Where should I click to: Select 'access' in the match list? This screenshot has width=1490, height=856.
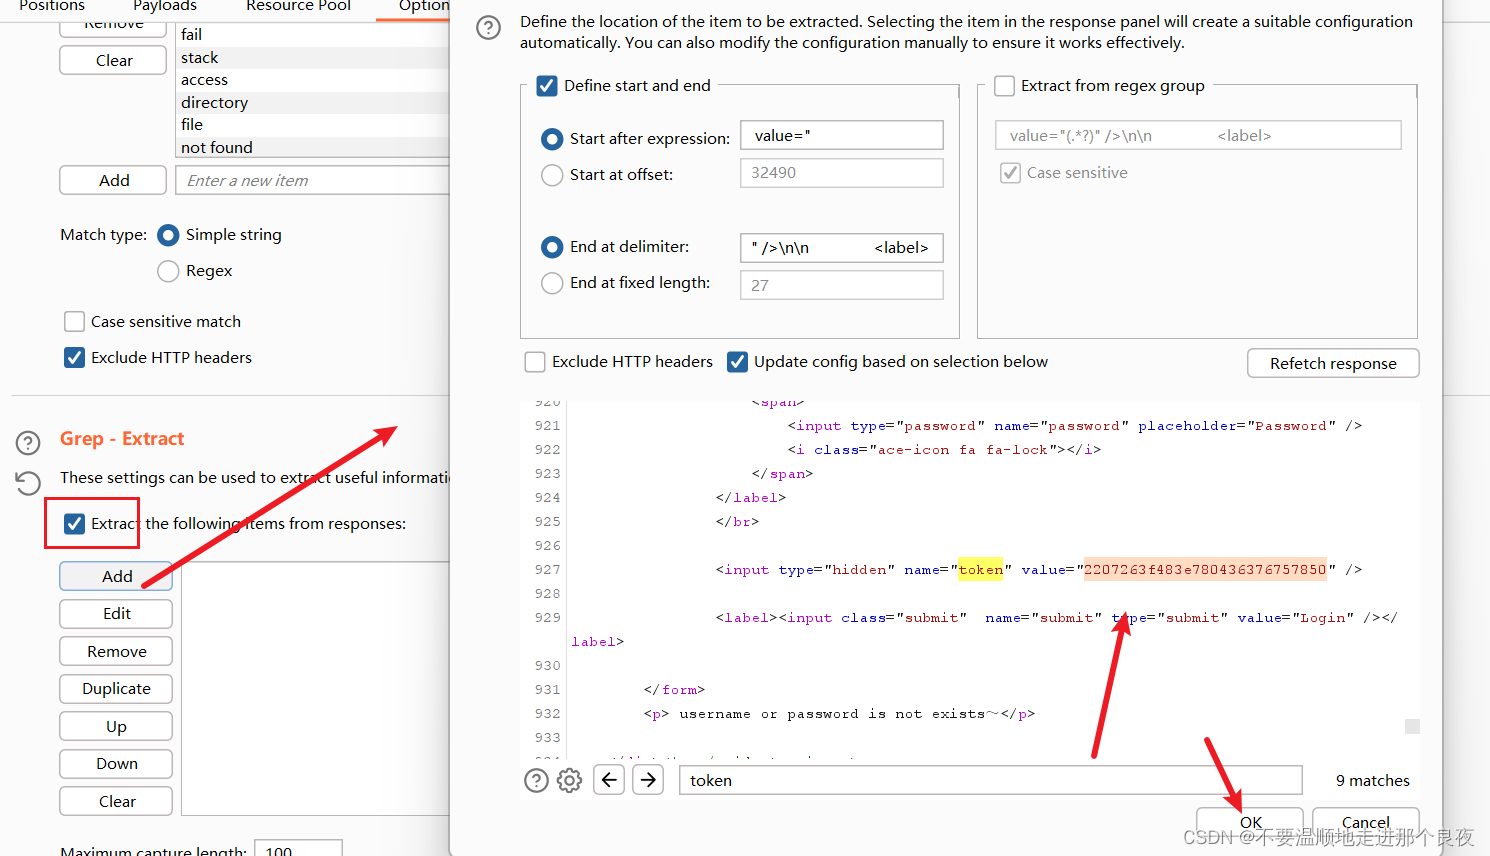click(x=313, y=80)
